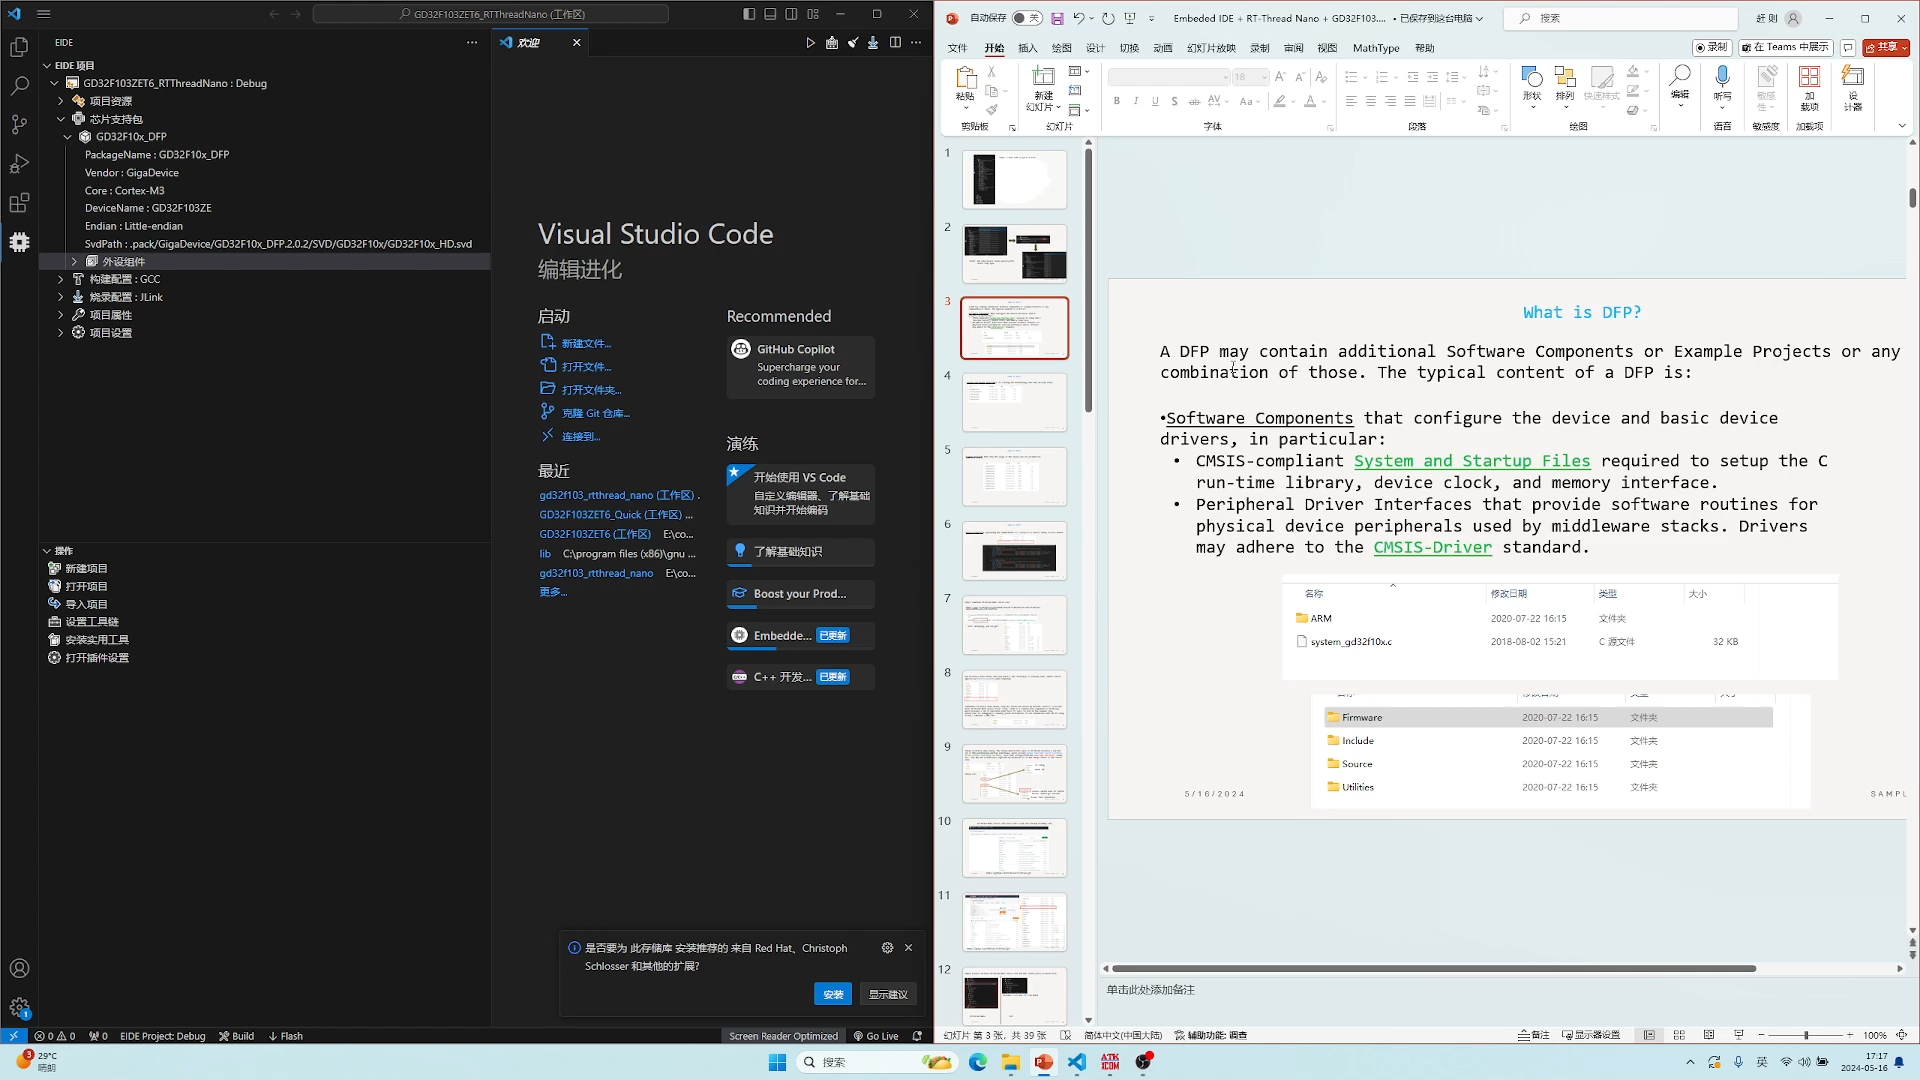
Task: Click the Build icon in status bar
Action: [236, 1036]
